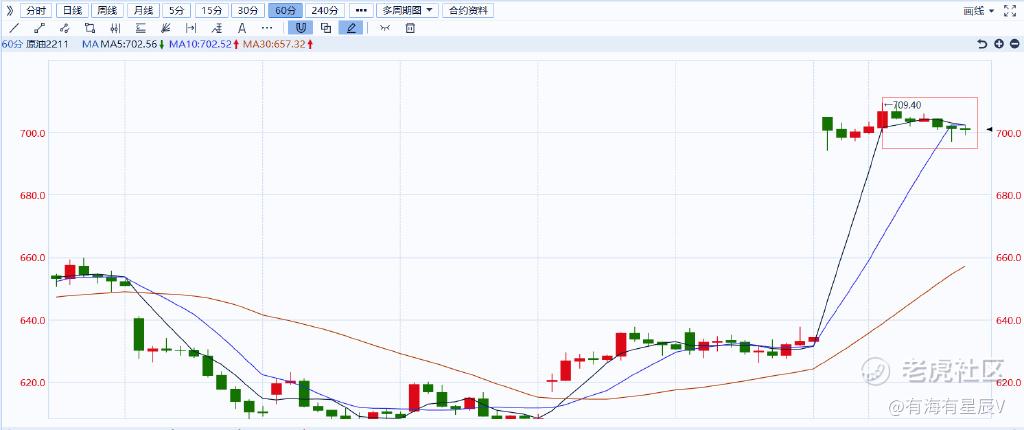The height and width of the screenshot is (430, 1024).
Task: Select the 30分 period
Action: coord(248,10)
